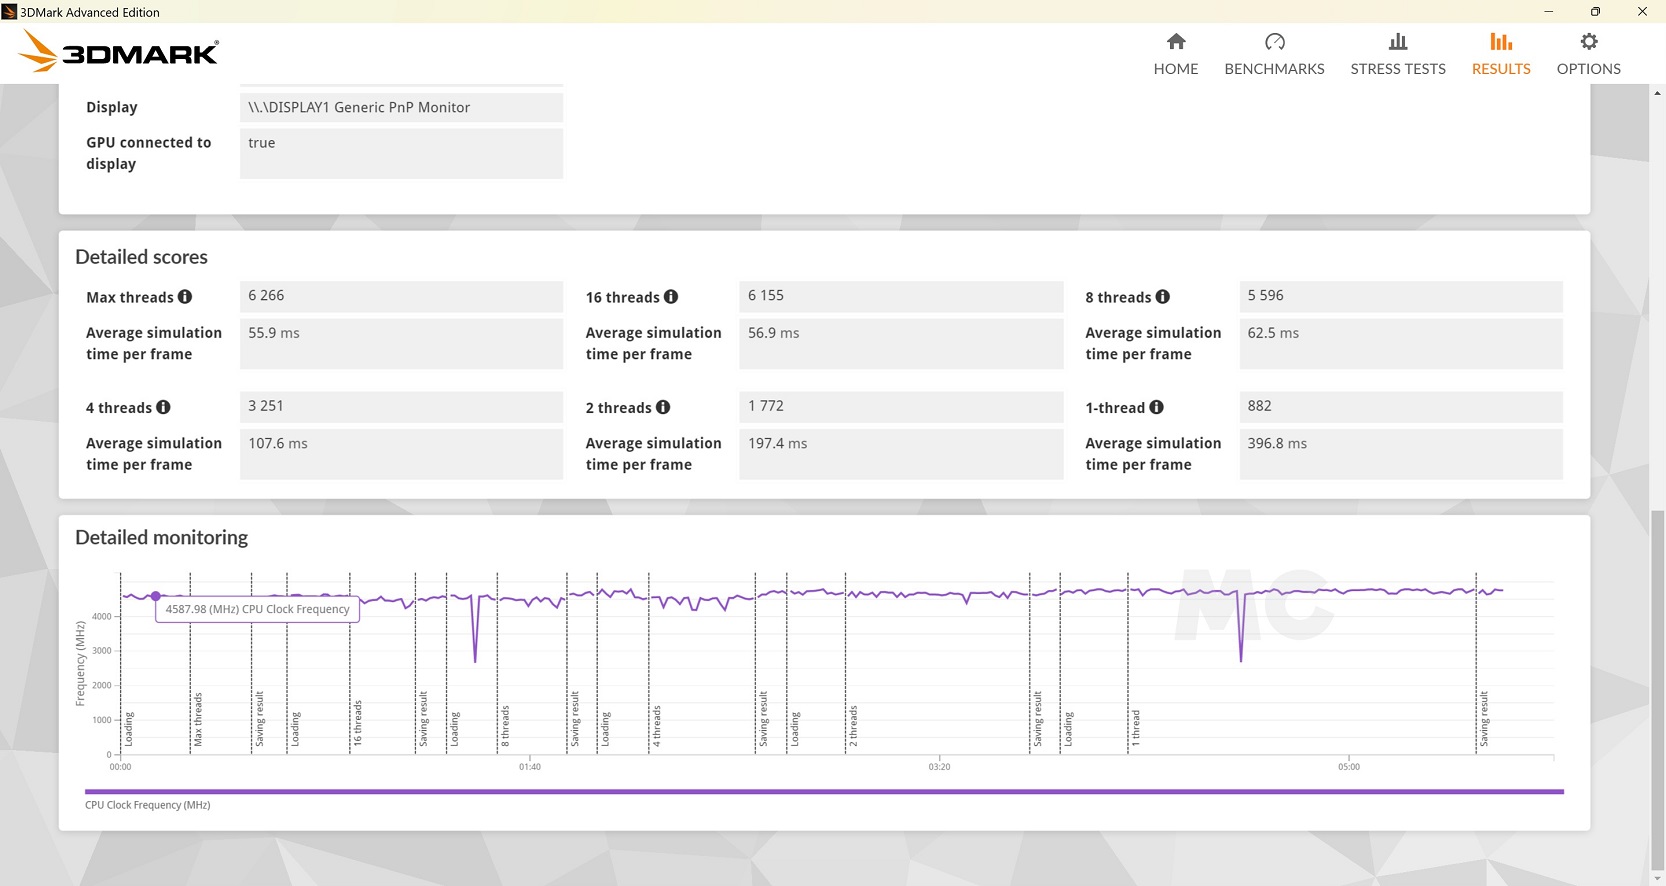Open the Options gear tab
Image resolution: width=1666 pixels, height=886 pixels.
[x=1588, y=54]
